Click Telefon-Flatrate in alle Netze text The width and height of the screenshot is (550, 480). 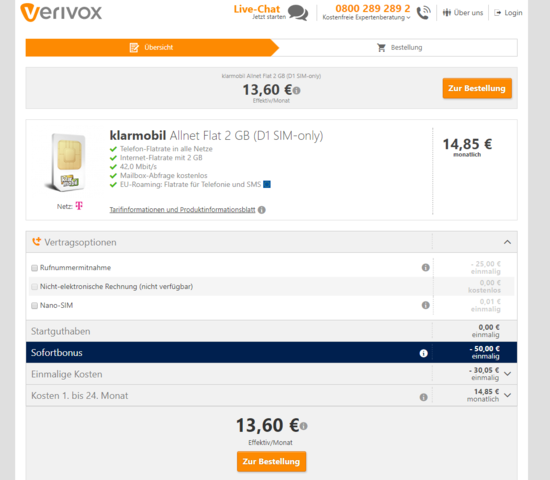tap(166, 149)
